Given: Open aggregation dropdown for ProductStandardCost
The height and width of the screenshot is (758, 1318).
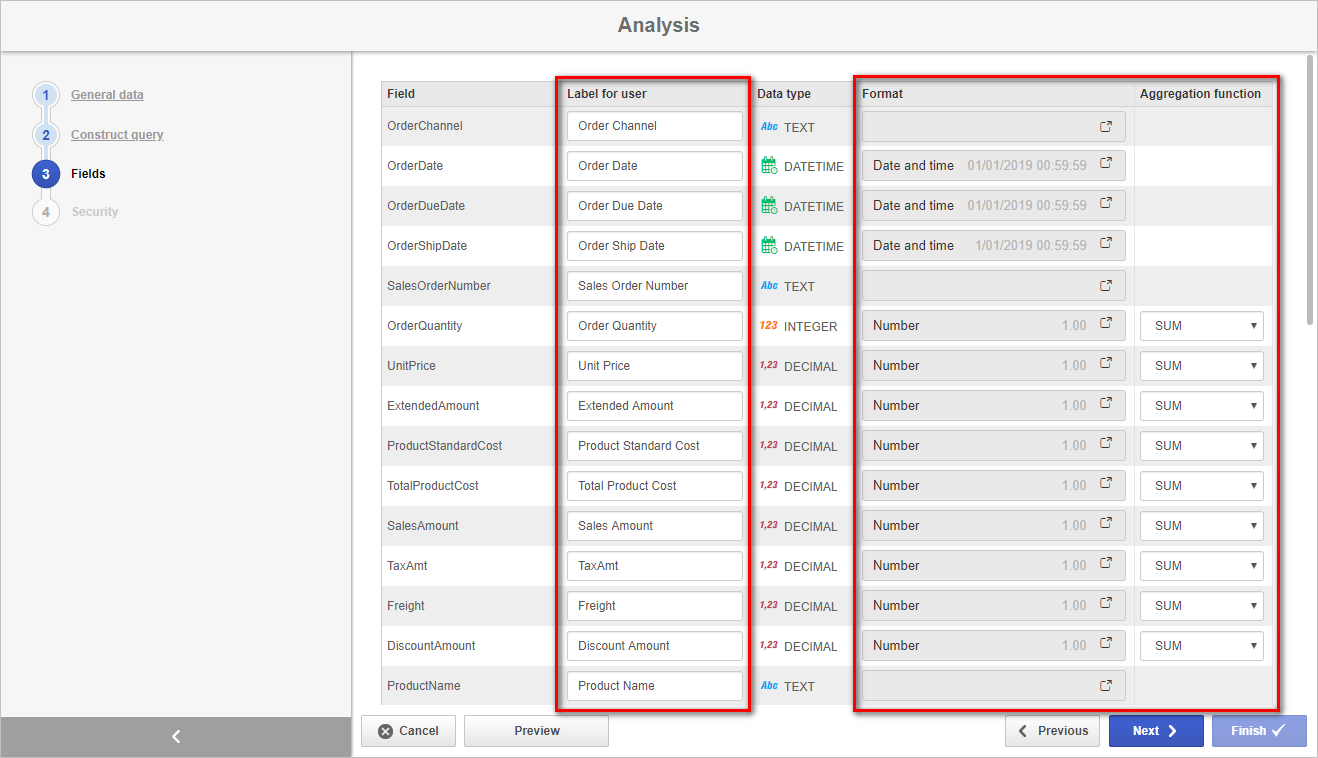Looking at the screenshot, I should point(1201,446).
